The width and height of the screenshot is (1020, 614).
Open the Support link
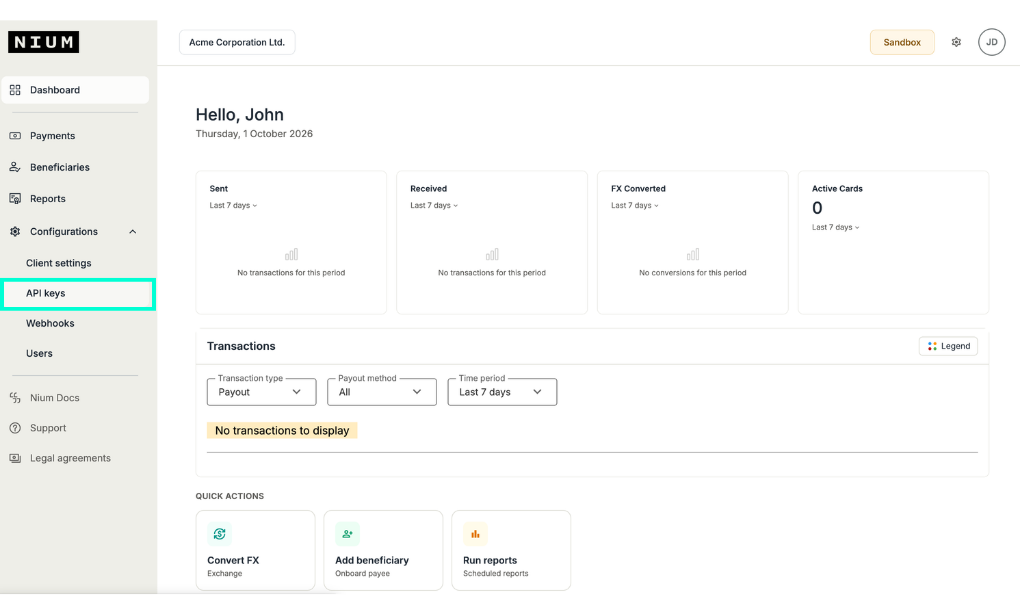click(x=48, y=428)
